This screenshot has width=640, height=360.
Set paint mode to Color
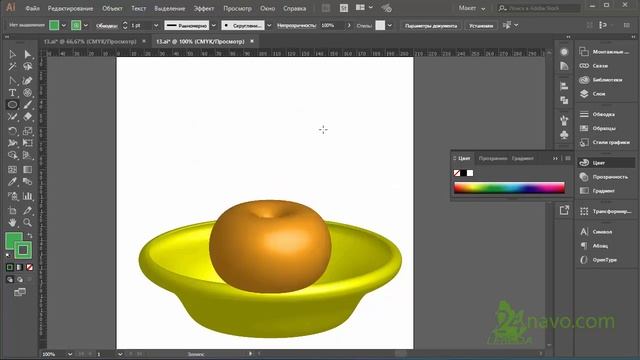pyautogui.click(x=10, y=267)
